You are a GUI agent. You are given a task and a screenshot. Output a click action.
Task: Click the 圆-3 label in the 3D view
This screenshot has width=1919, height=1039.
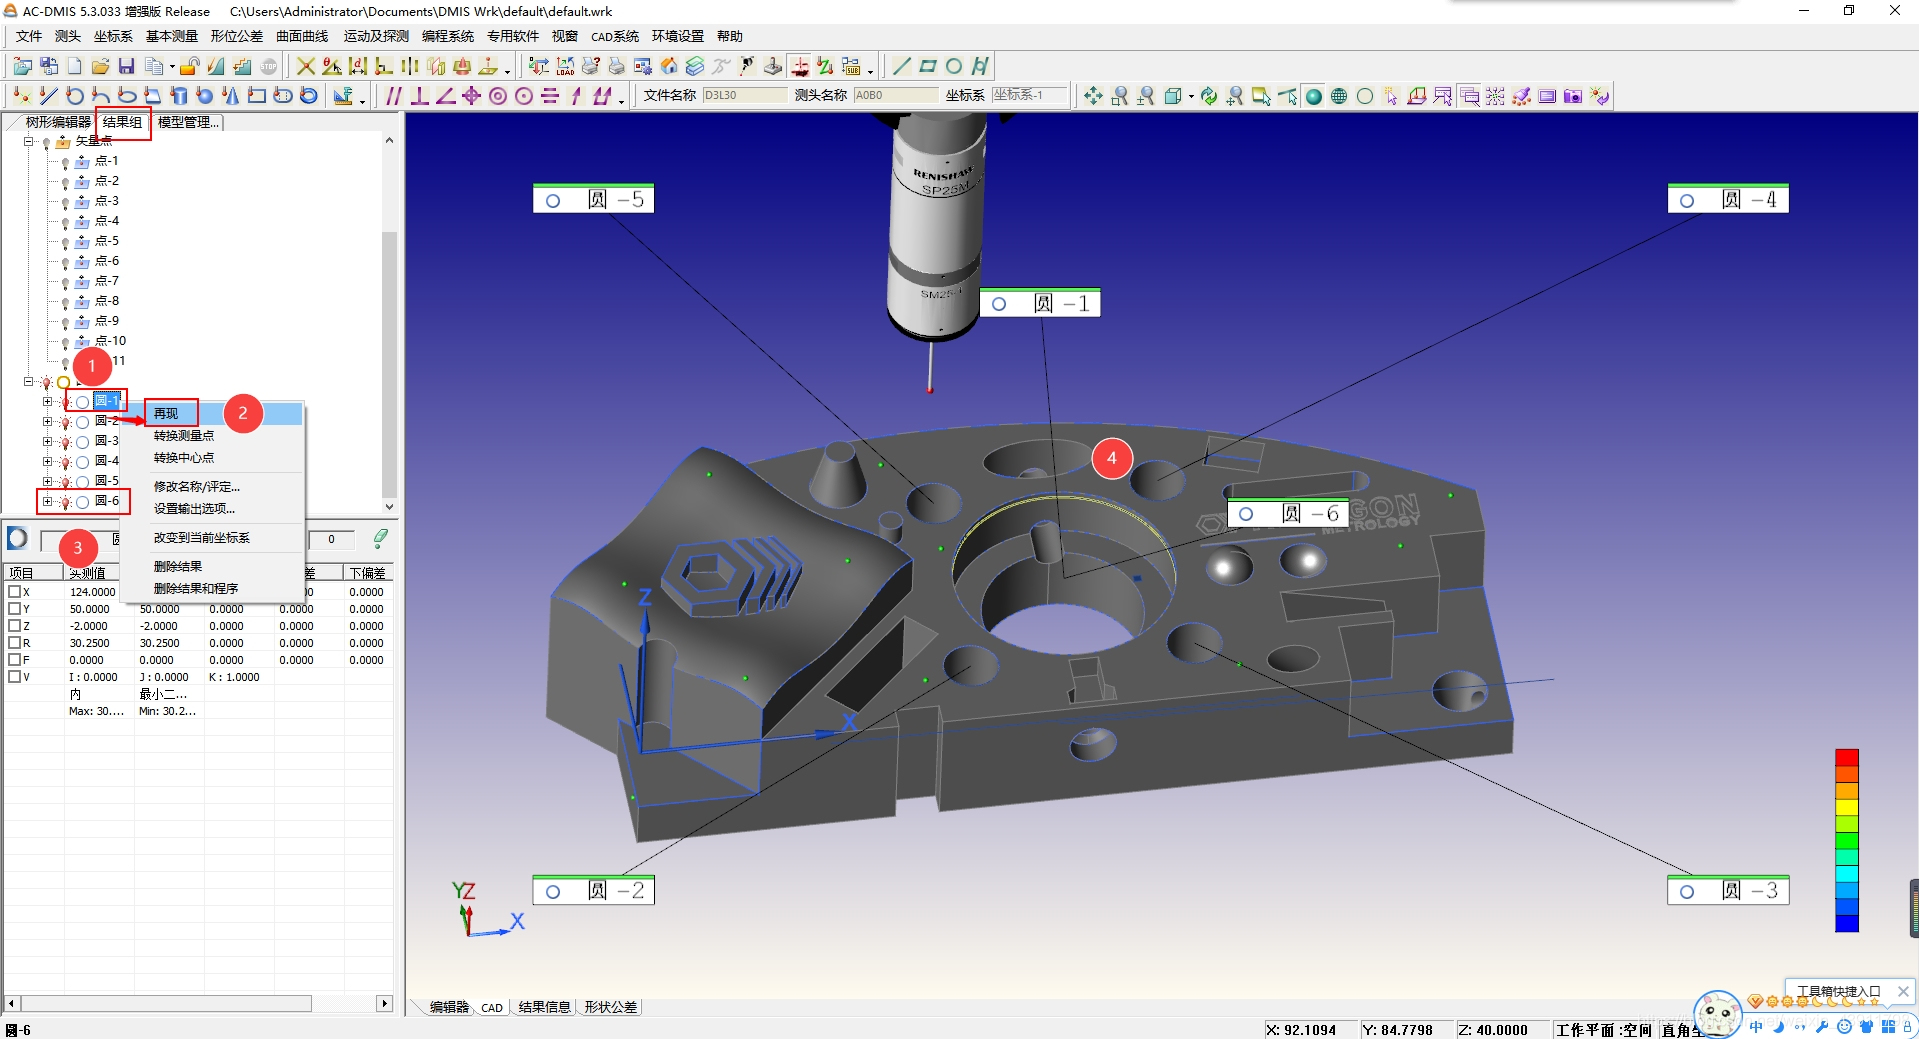coord(1728,891)
